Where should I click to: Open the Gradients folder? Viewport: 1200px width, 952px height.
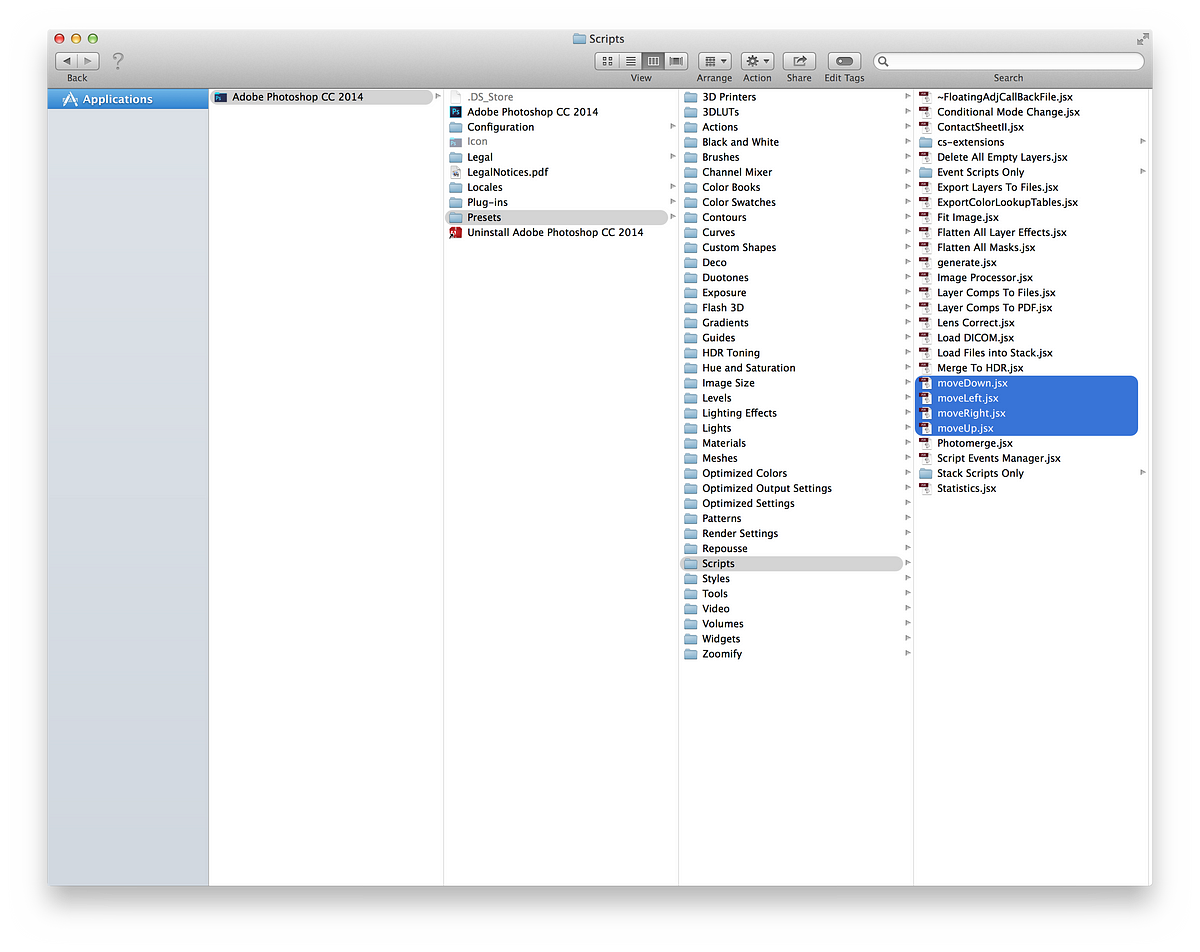click(x=725, y=323)
